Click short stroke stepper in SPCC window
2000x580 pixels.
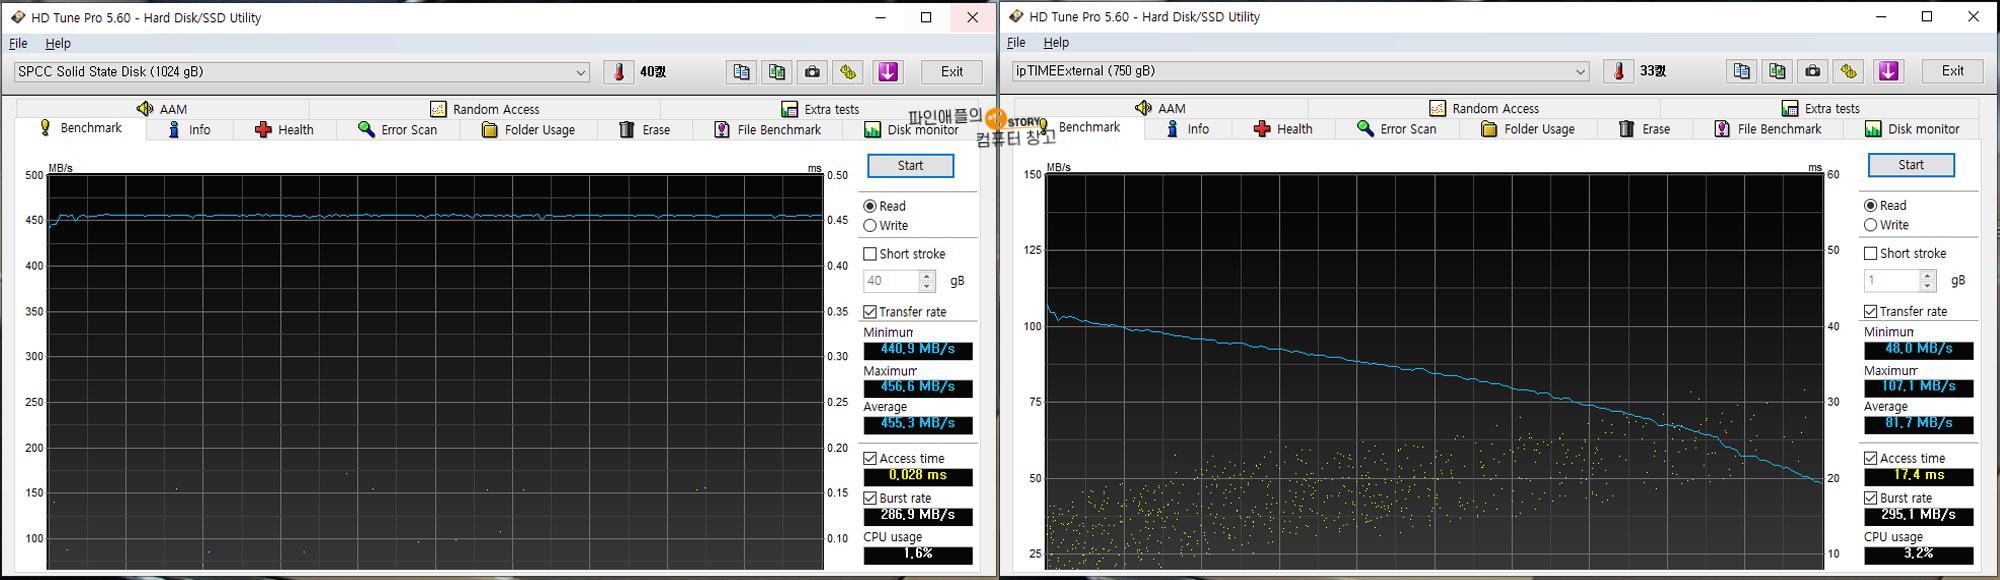(927, 281)
